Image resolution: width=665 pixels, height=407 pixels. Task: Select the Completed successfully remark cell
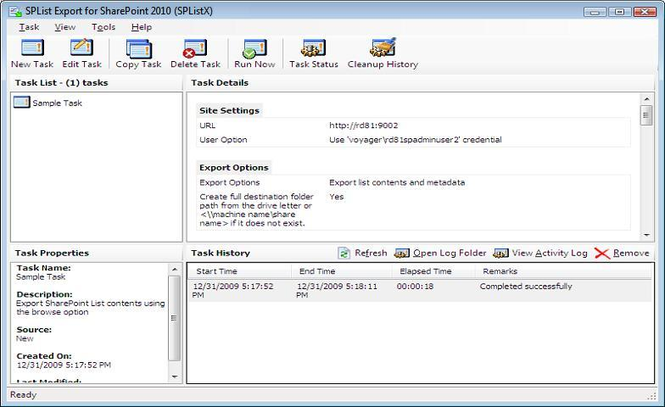526,286
